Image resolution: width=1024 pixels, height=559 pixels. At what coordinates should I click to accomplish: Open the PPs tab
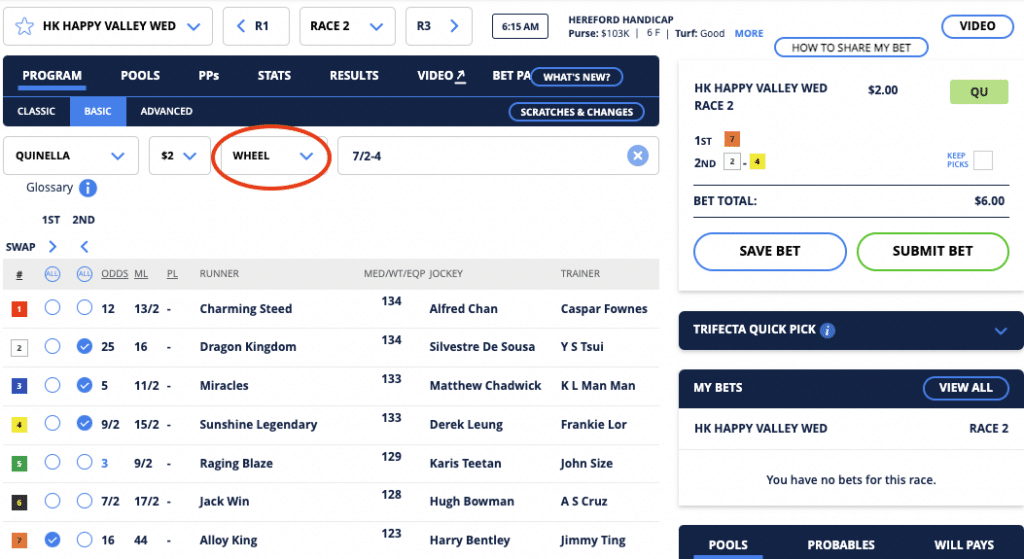tap(208, 76)
